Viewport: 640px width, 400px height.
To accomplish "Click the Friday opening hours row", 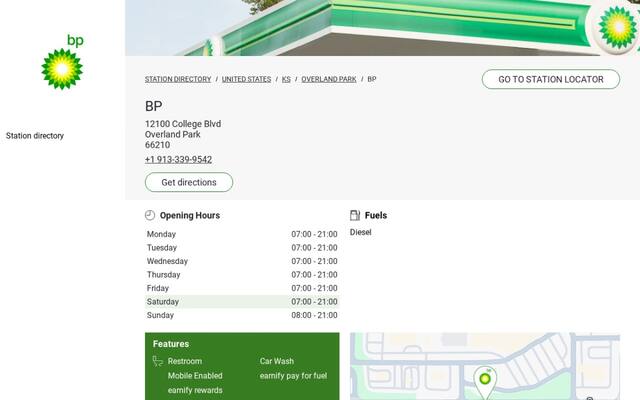I will click(x=242, y=288).
